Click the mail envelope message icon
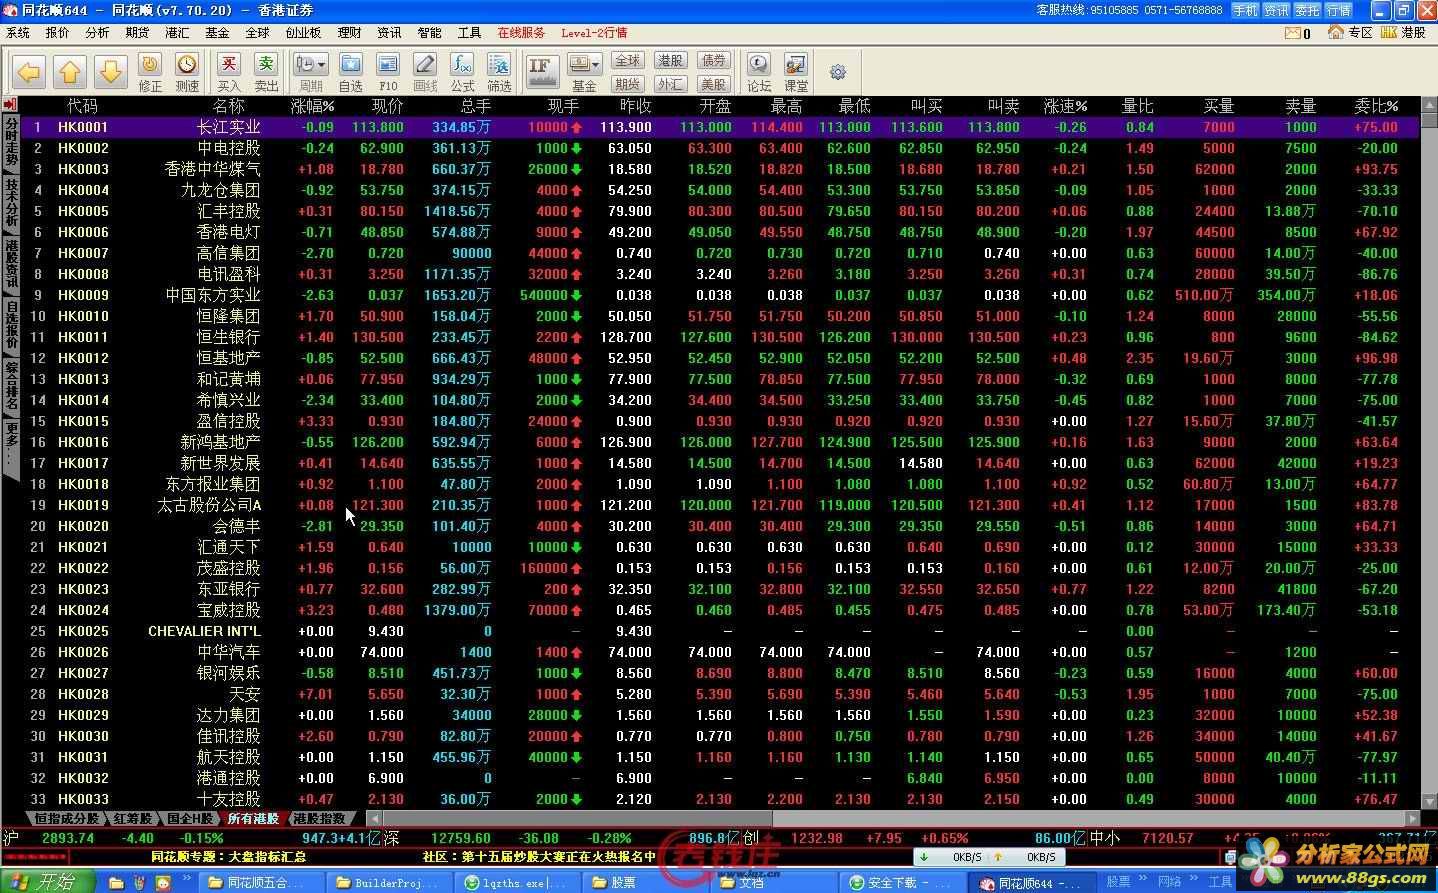 [x=1292, y=33]
